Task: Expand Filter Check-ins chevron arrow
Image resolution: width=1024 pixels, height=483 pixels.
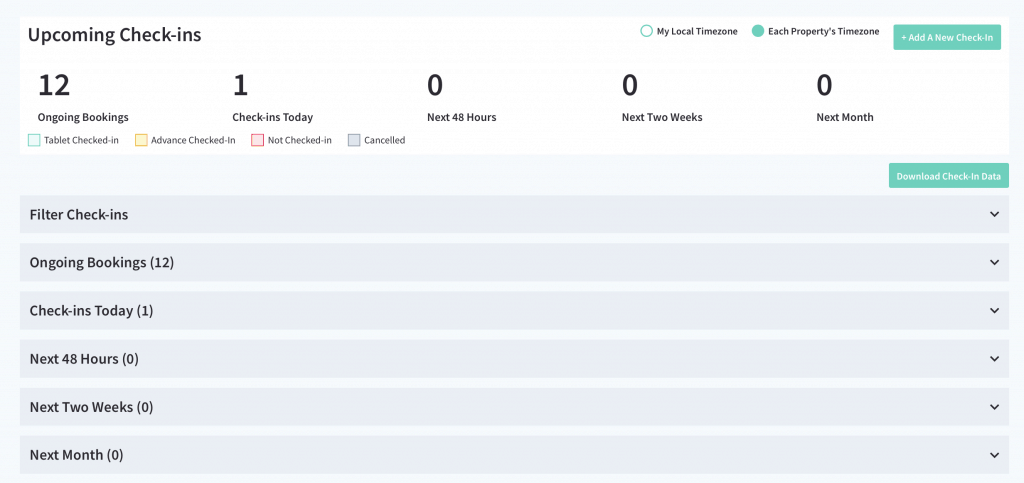Action: [x=994, y=214]
